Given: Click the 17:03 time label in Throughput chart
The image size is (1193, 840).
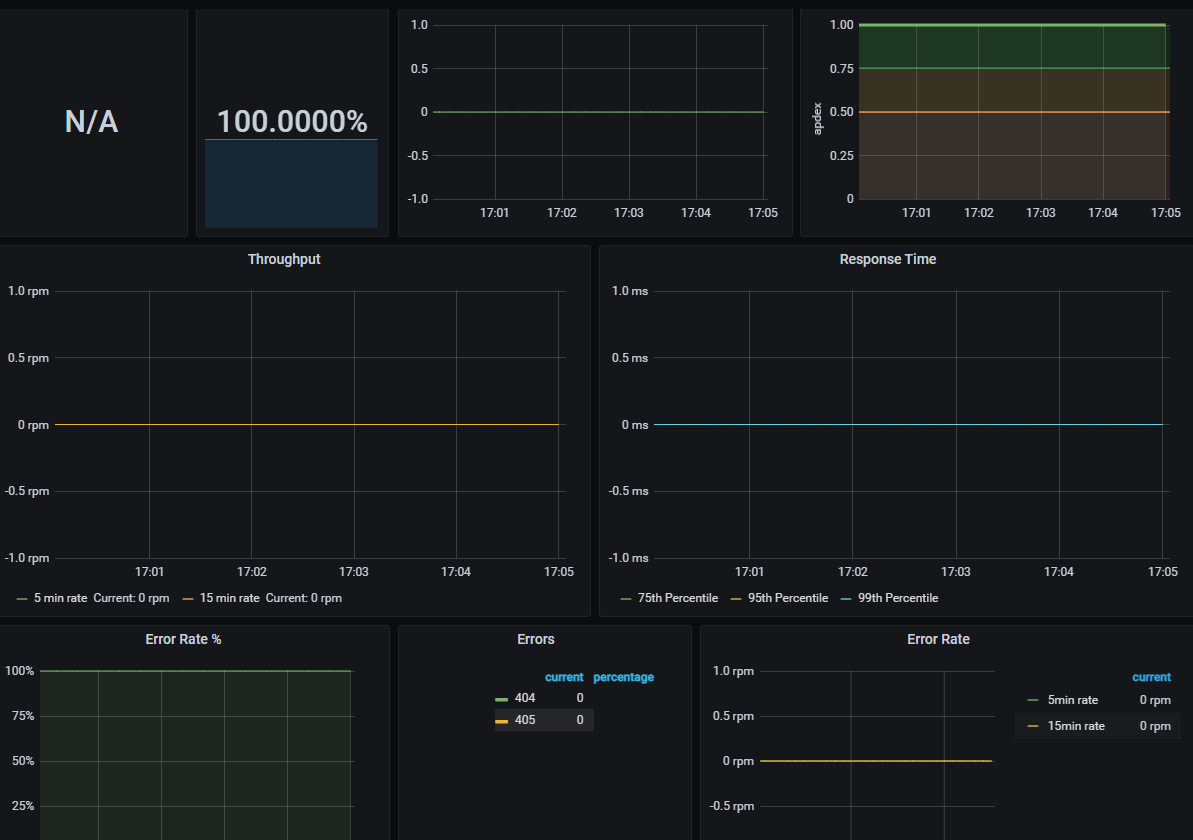Looking at the screenshot, I should coord(354,571).
